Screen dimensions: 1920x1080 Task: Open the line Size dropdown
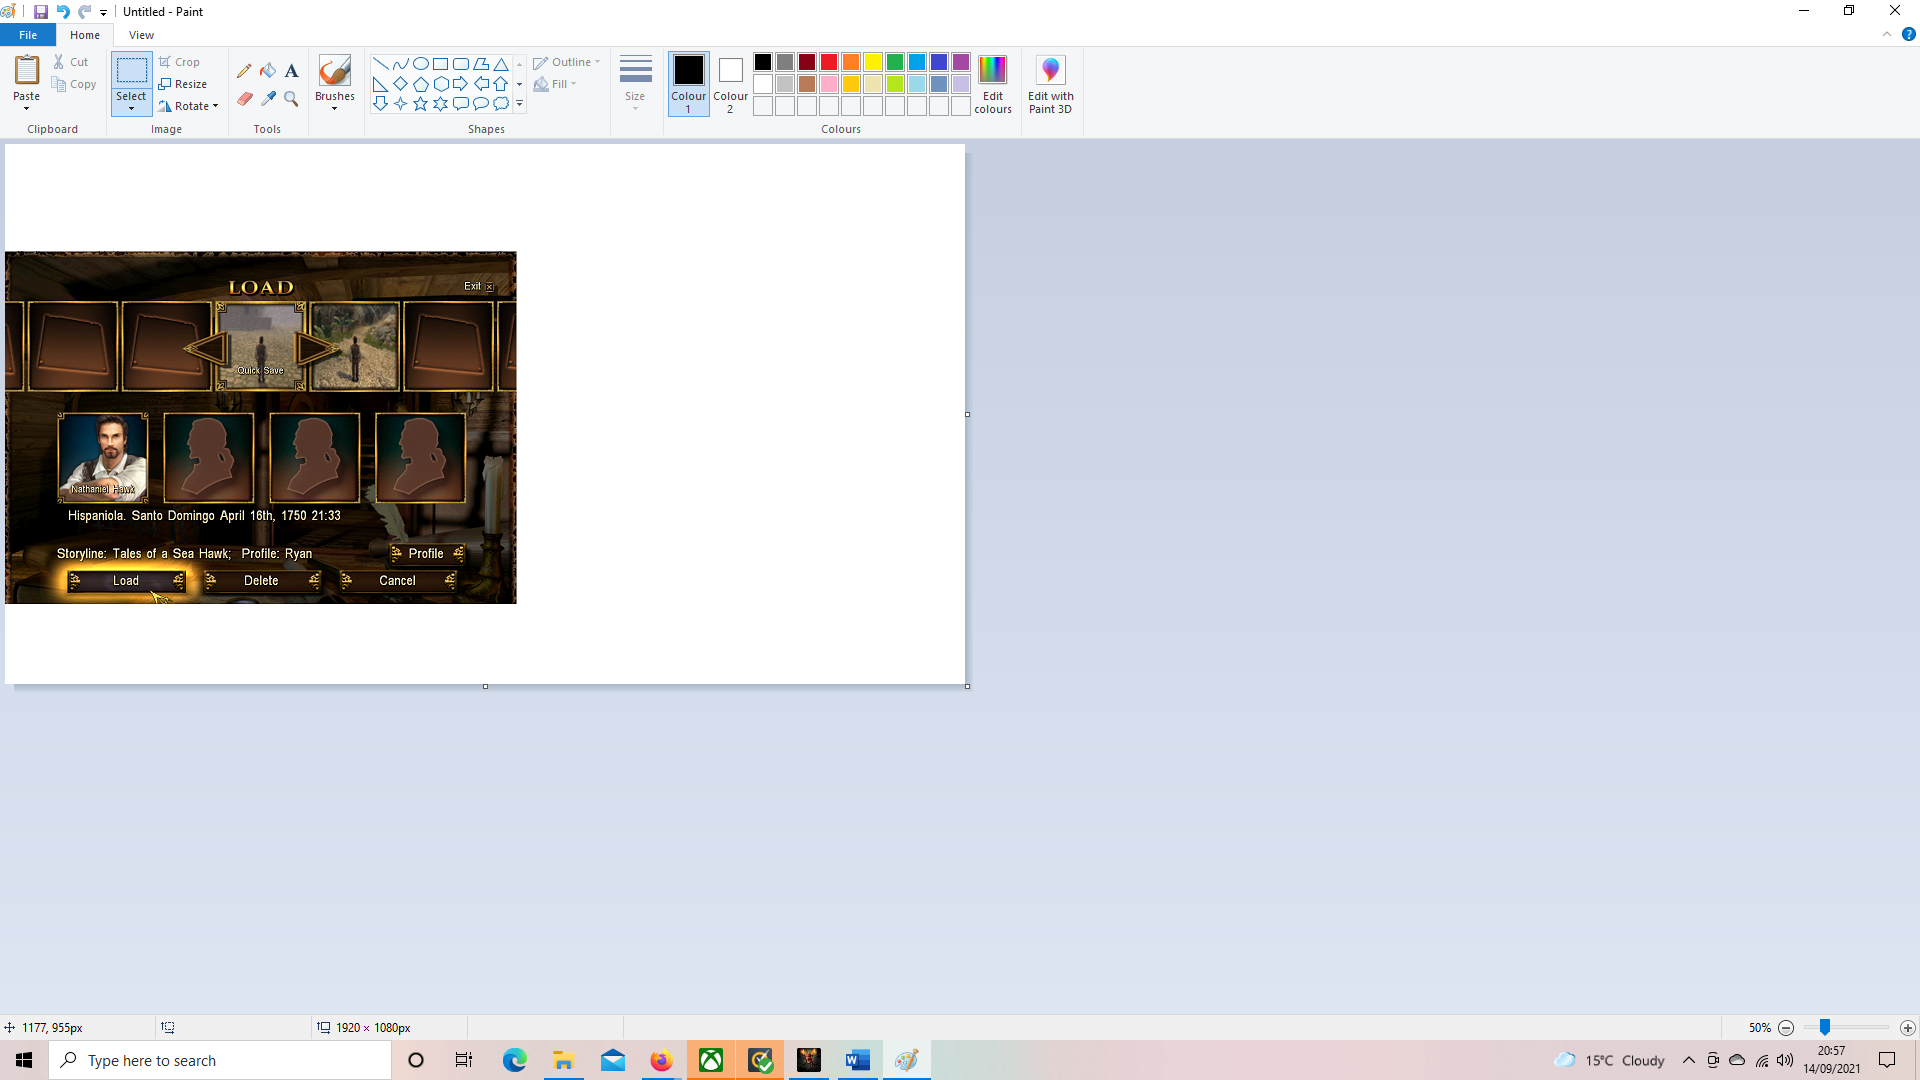click(635, 84)
